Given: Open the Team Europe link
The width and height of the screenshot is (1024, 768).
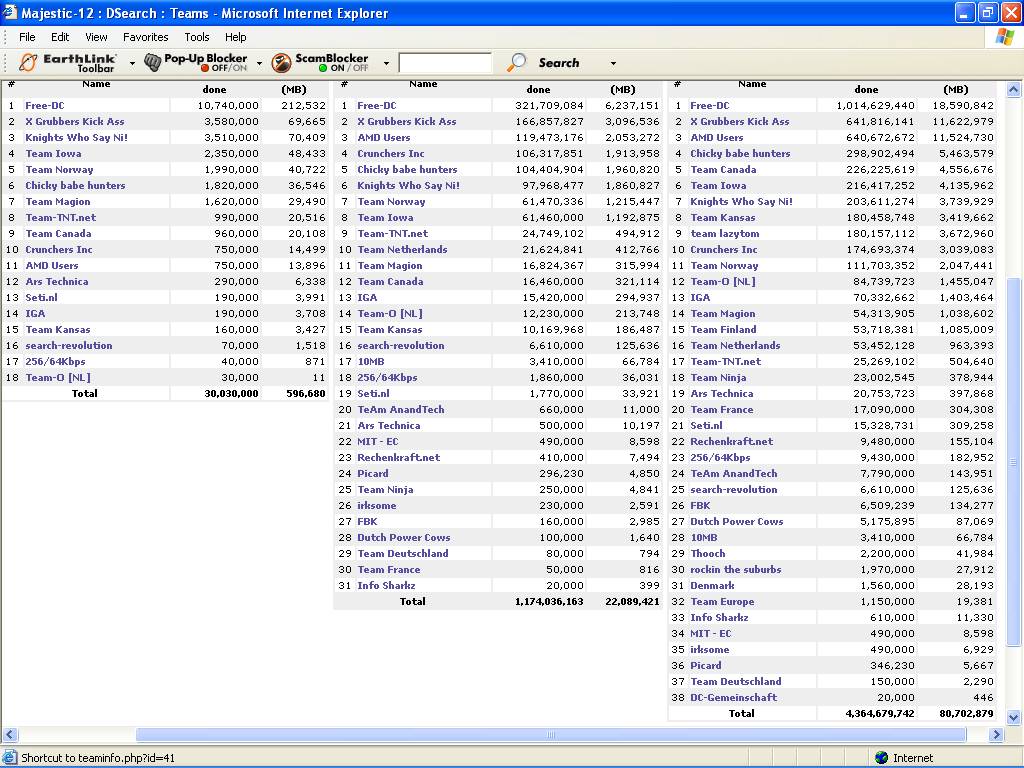Looking at the screenshot, I should [722, 601].
